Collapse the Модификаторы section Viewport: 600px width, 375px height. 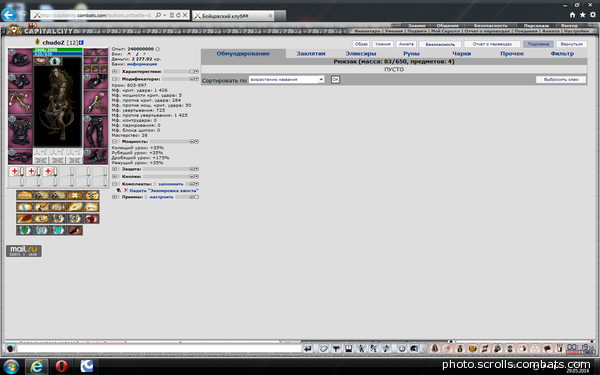(114, 79)
